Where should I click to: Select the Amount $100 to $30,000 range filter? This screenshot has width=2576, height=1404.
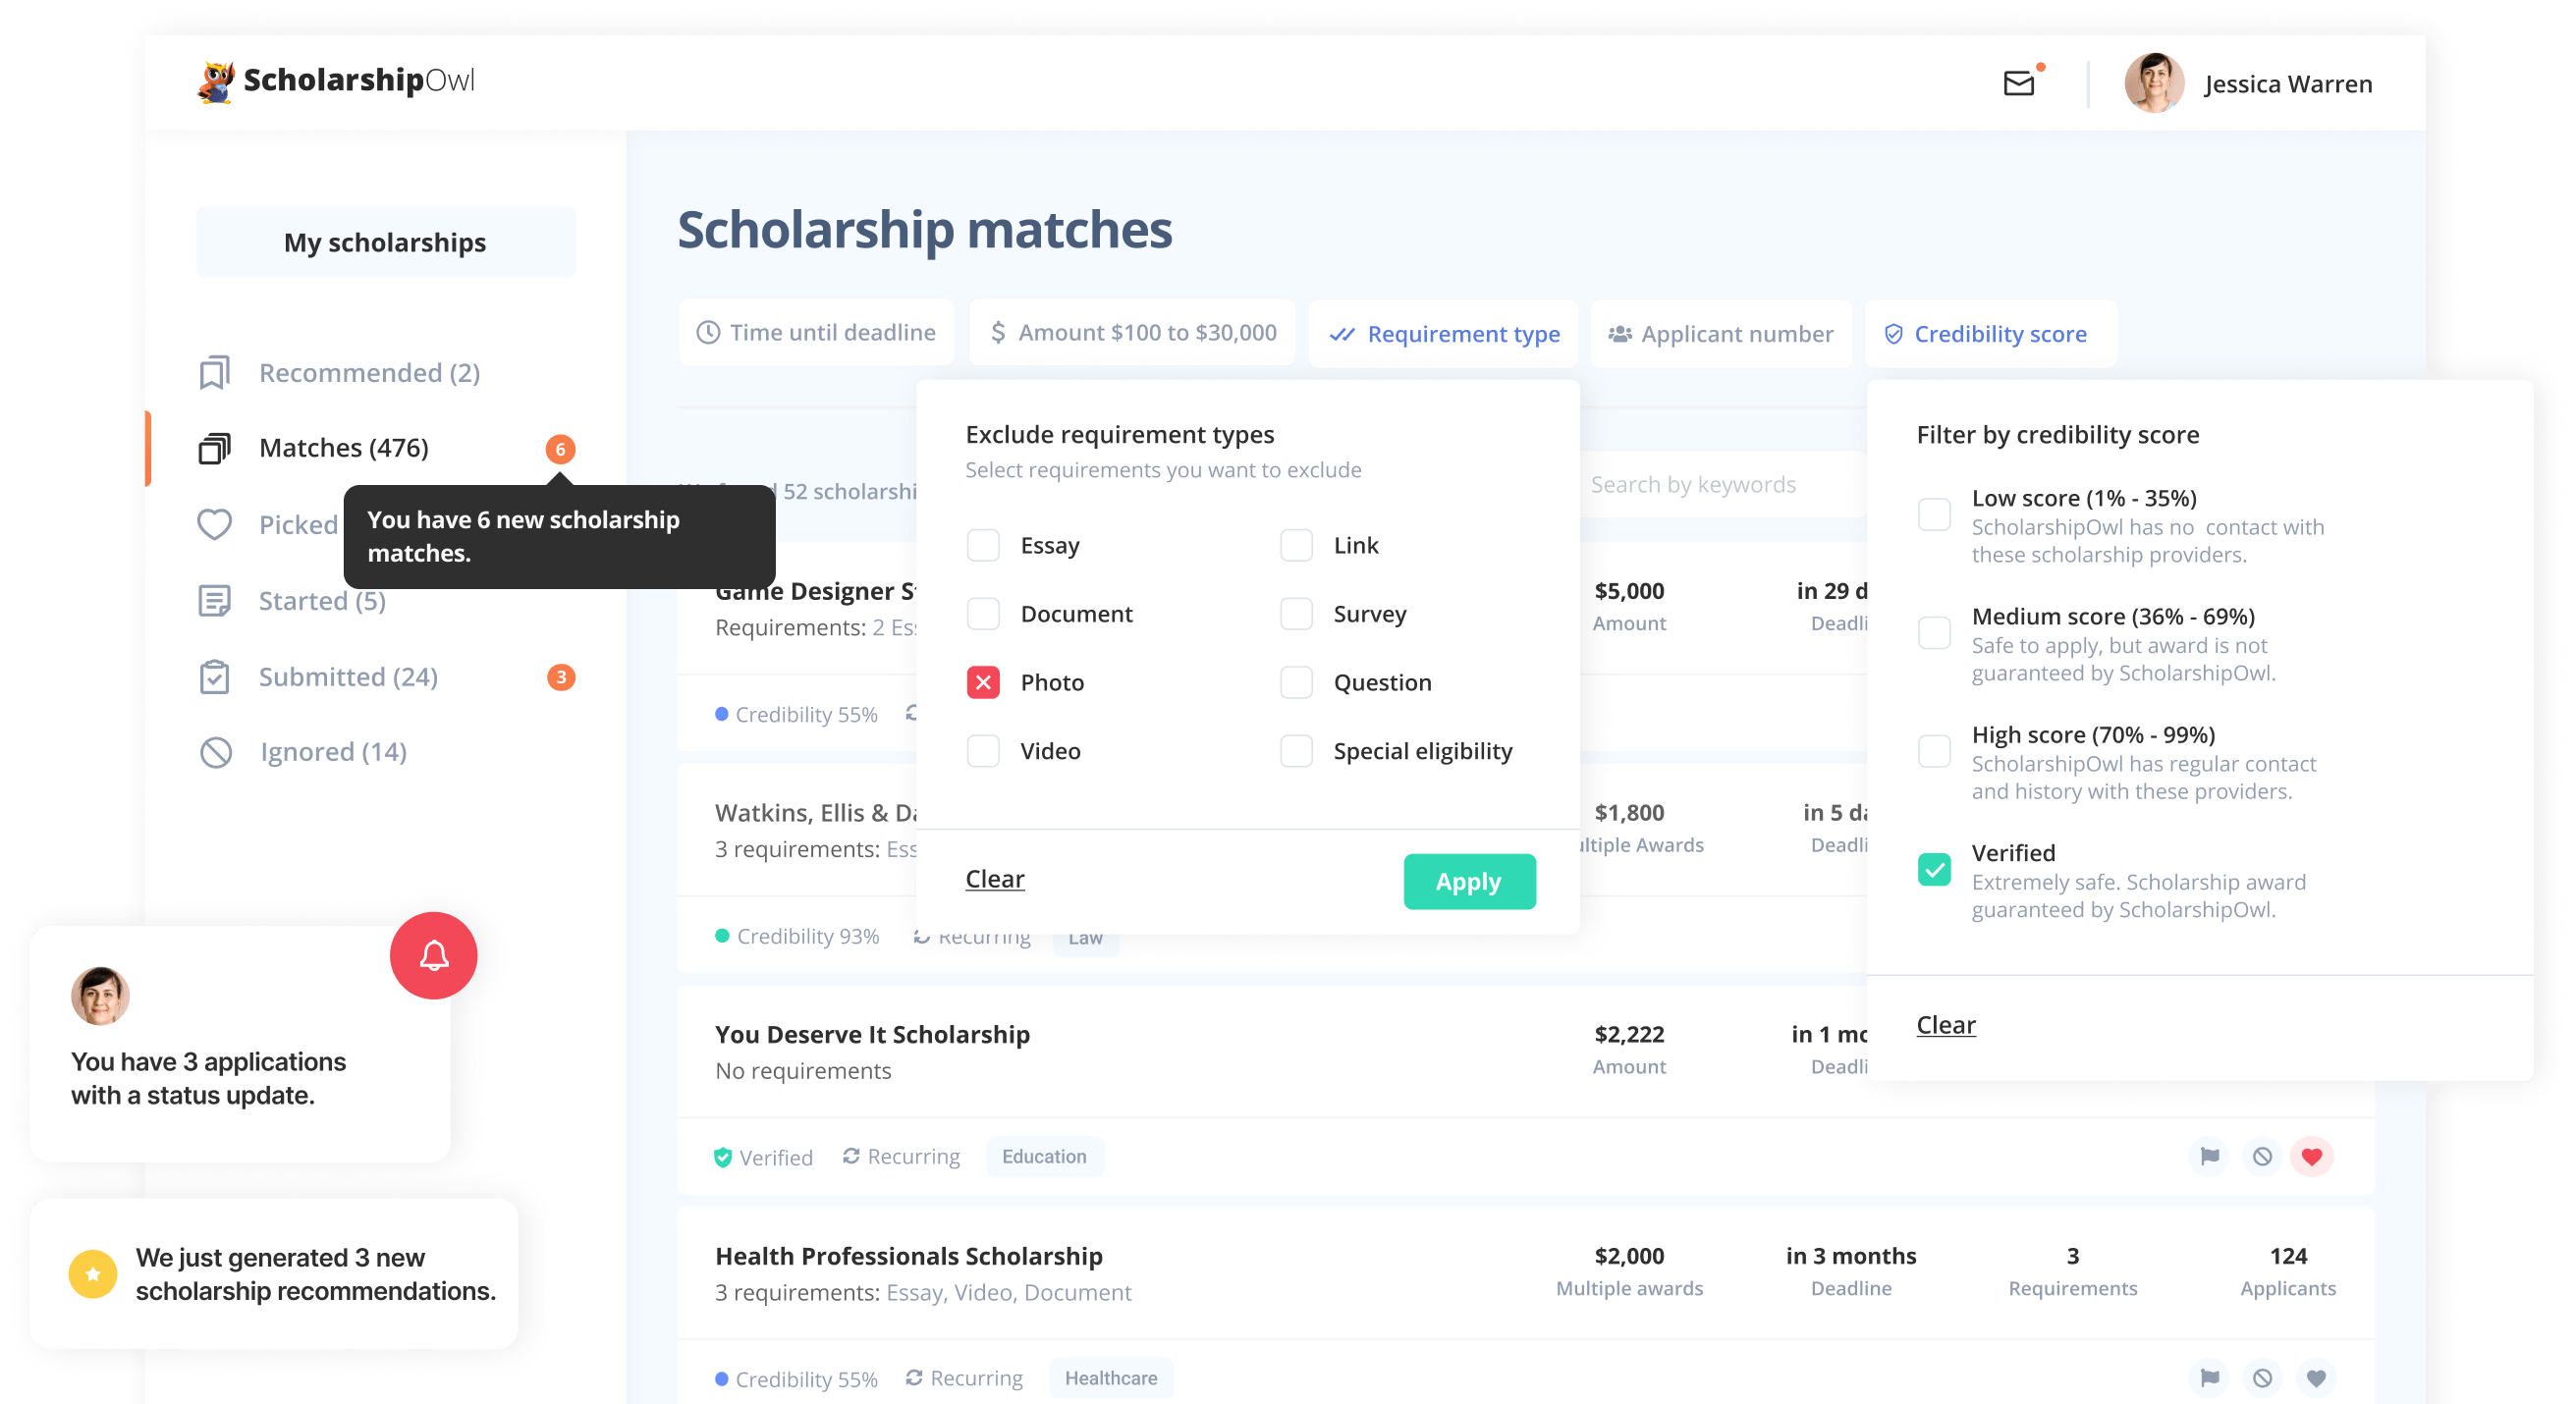[1130, 332]
